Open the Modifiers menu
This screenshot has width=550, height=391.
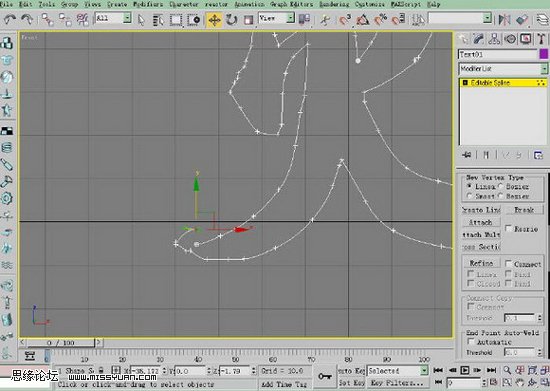point(148,5)
